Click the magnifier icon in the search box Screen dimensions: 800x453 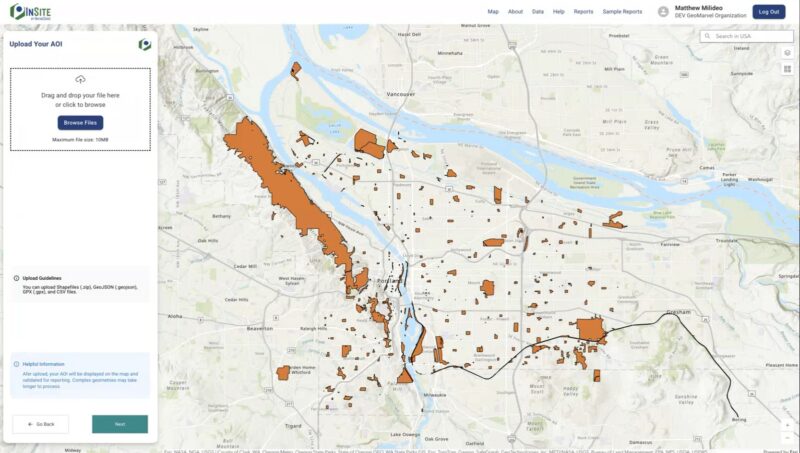[708, 36]
